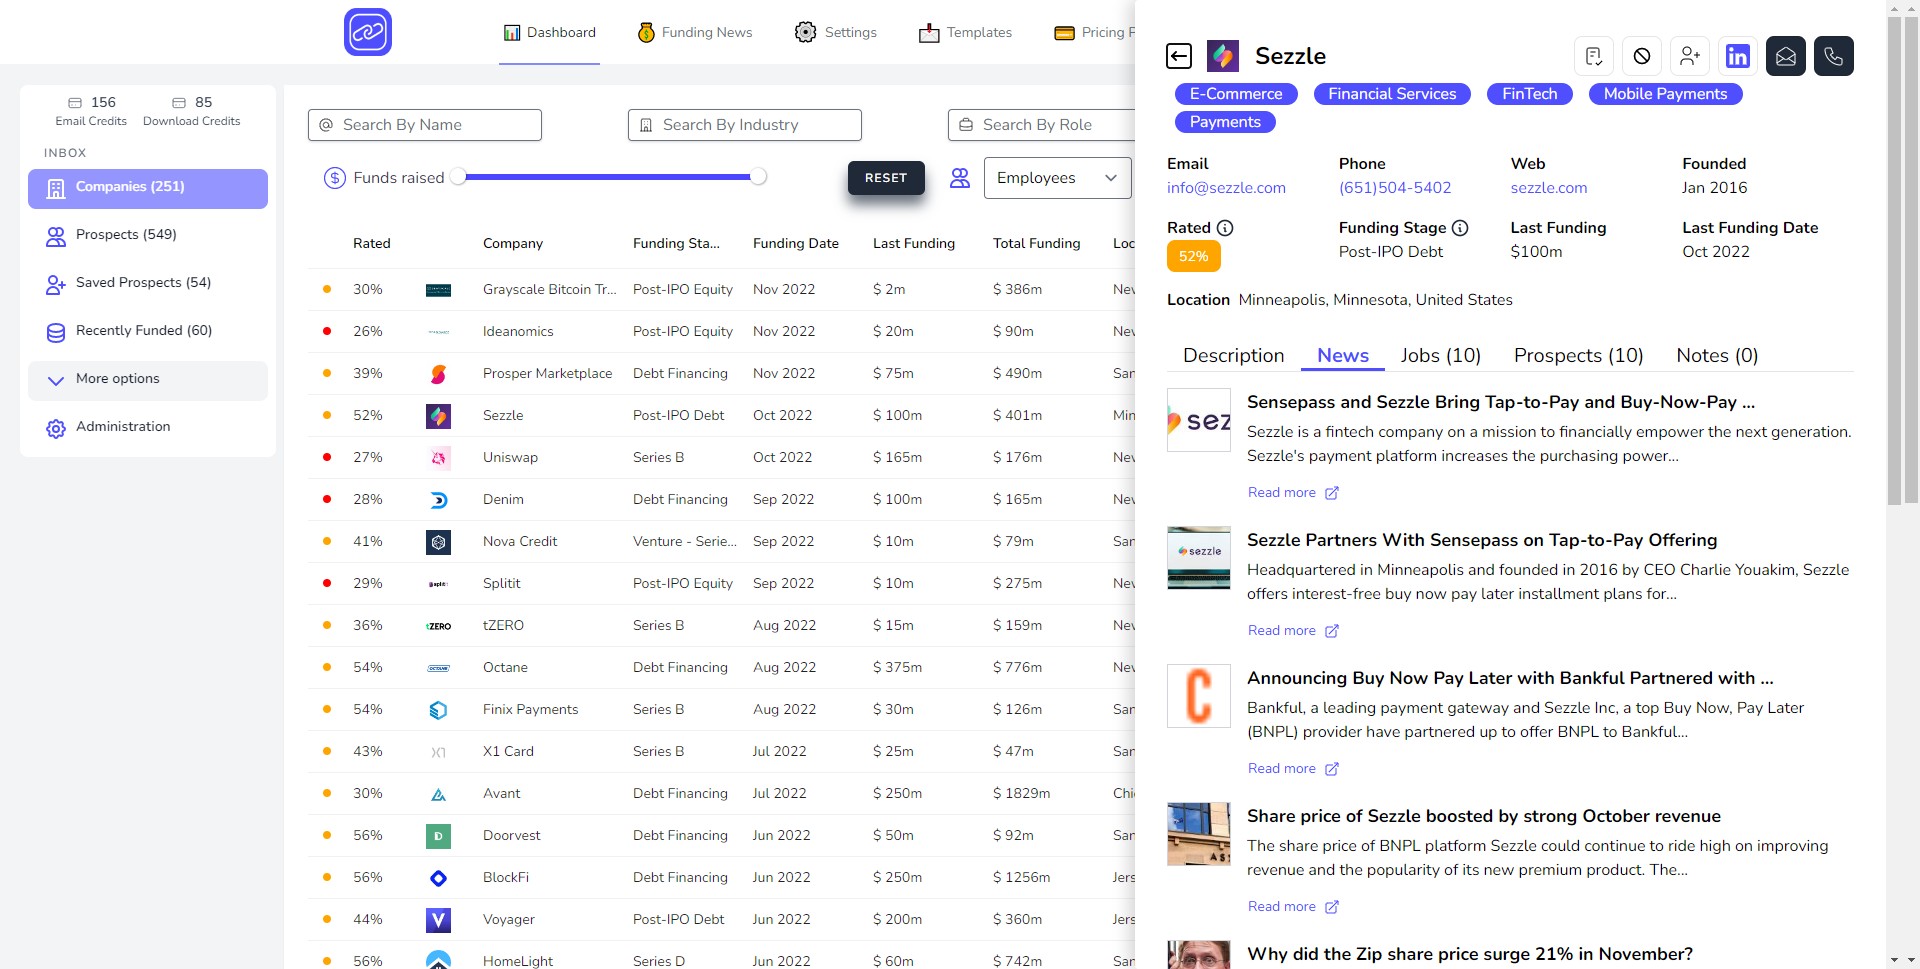Click the employees people icon

click(960, 178)
